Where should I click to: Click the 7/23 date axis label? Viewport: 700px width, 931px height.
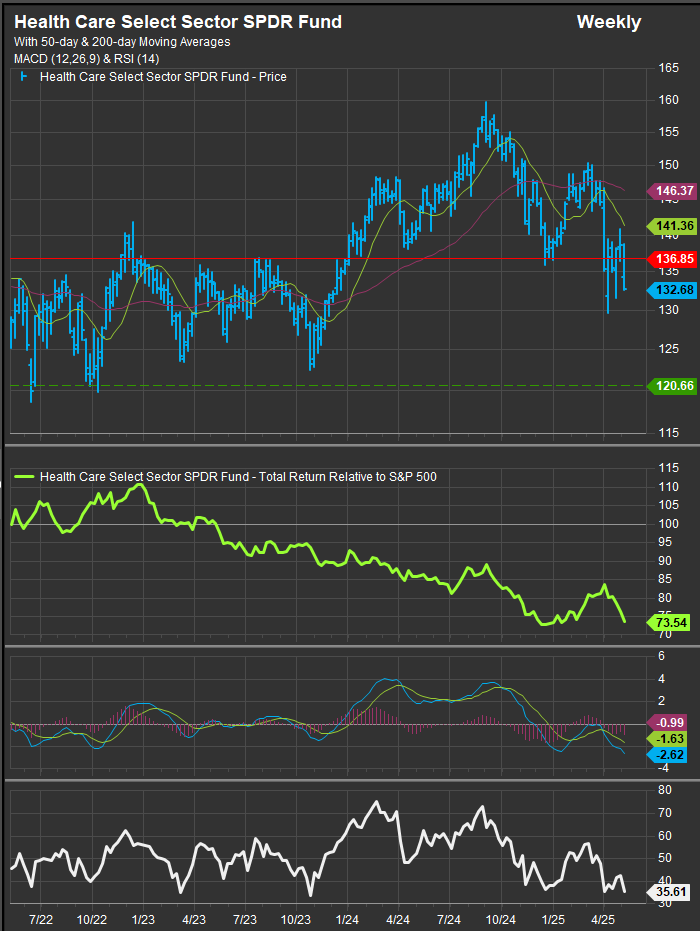(245, 920)
